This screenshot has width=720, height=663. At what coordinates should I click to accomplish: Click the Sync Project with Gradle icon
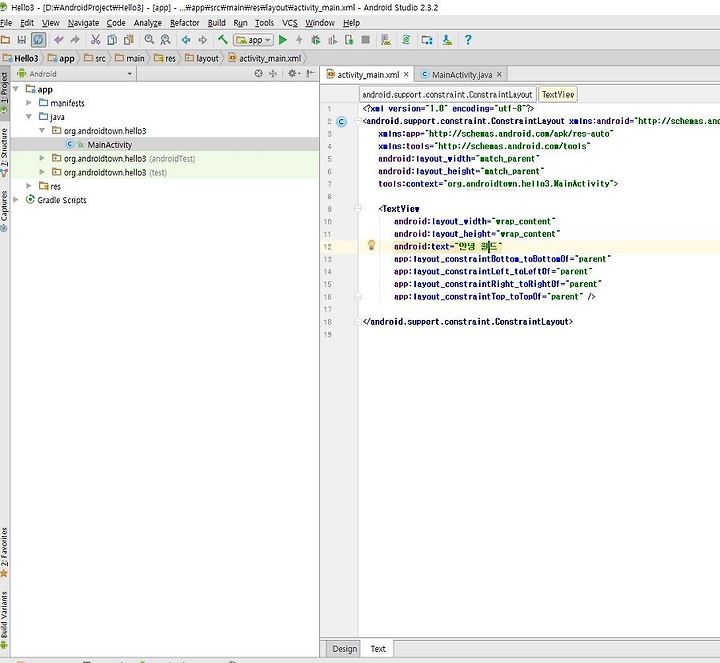406,40
